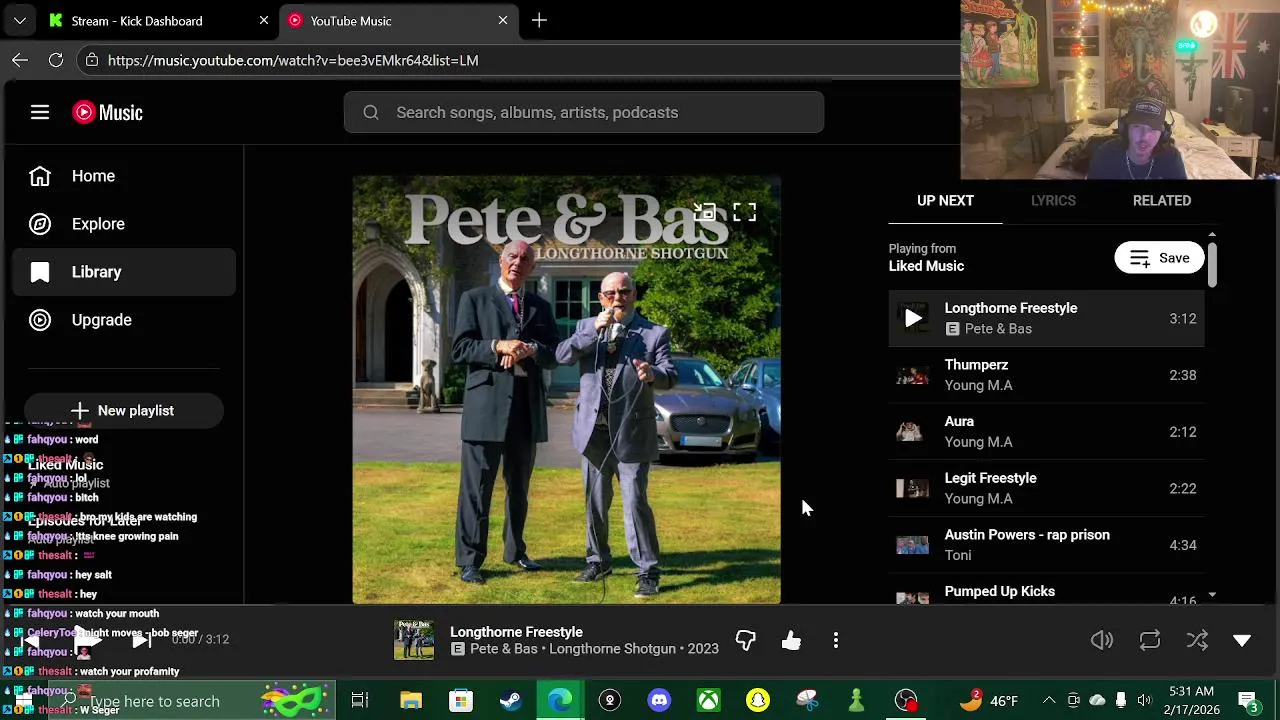Click the Legit Freestyle thumbnail
This screenshot has width=1280, height=720.
[x=912, y=488]
